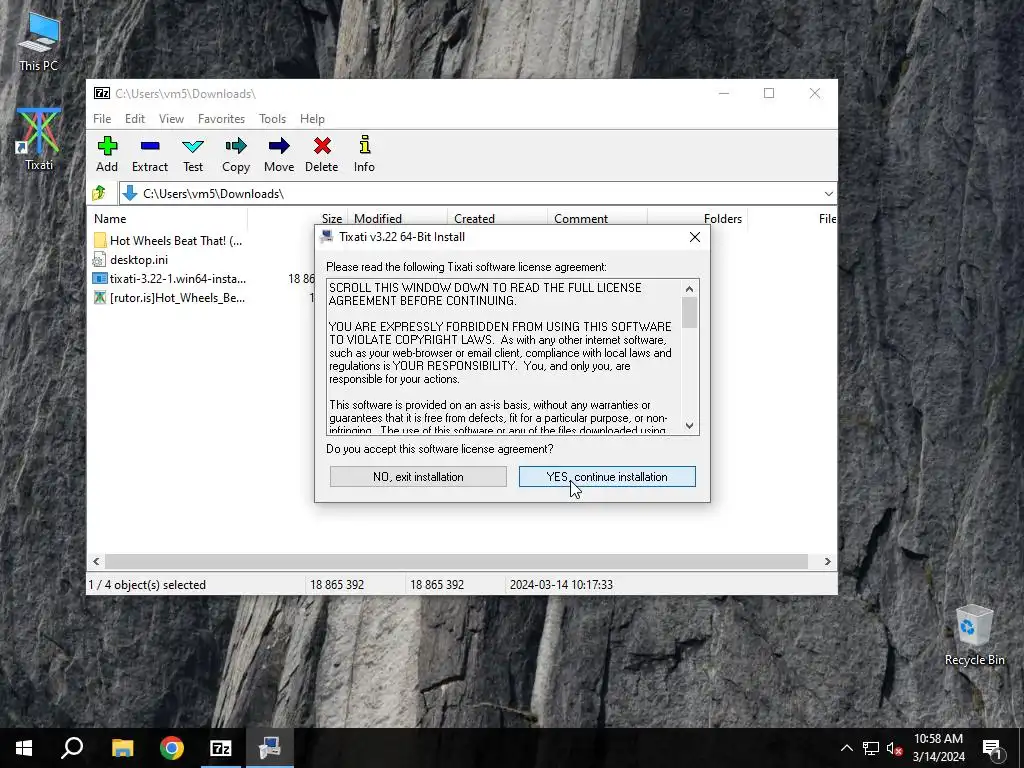Select the tixati-3.22-1.win64 installer file
Image resolution: width=1024 pixels, height=768 pixels.
170,279
